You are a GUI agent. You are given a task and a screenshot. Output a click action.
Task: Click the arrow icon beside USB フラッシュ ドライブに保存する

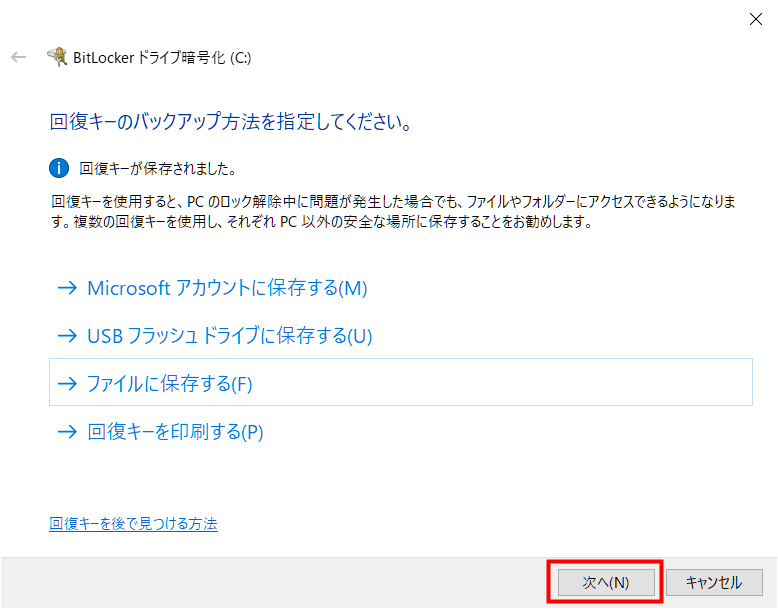pos(67,336)
